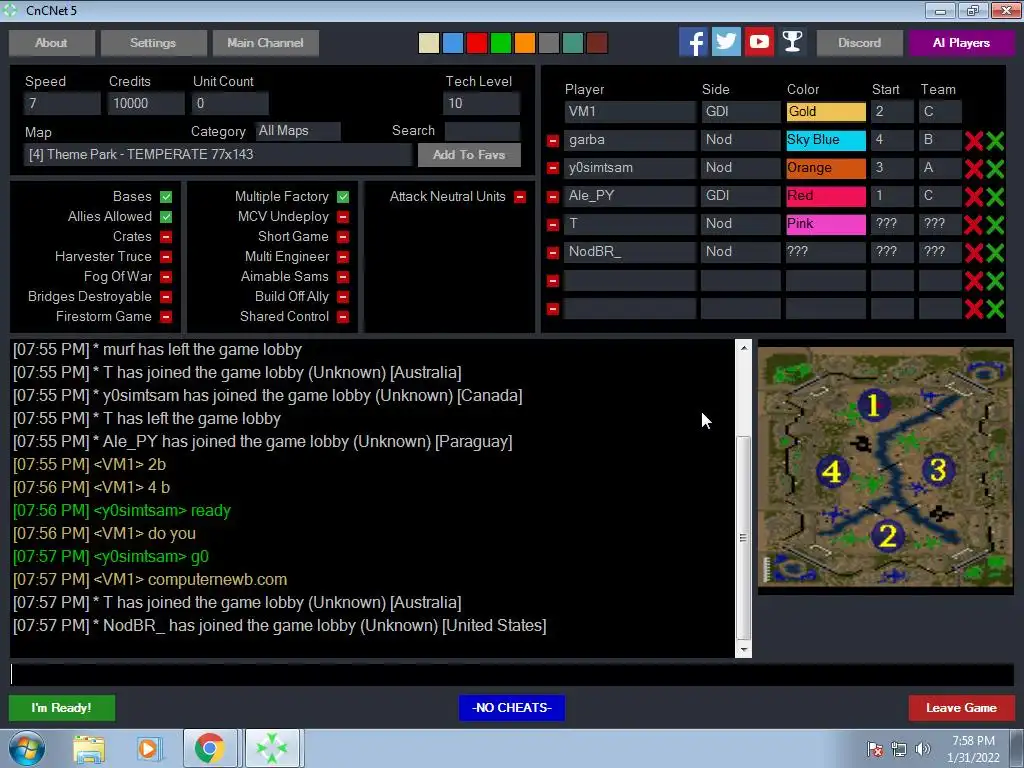Focus the chat message input field
This screenshot has height=768, width=1024.
coord(512,675)
